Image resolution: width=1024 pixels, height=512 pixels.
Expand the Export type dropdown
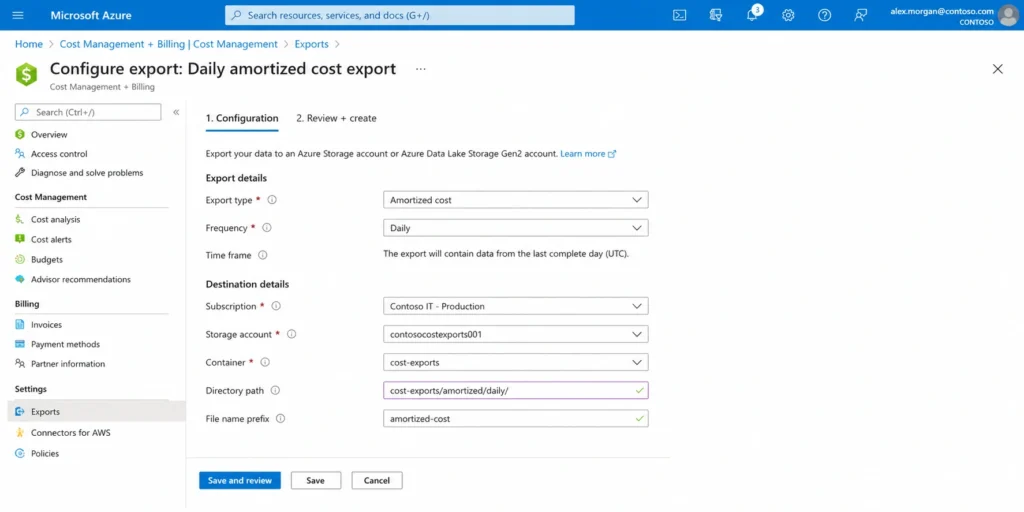515,200
